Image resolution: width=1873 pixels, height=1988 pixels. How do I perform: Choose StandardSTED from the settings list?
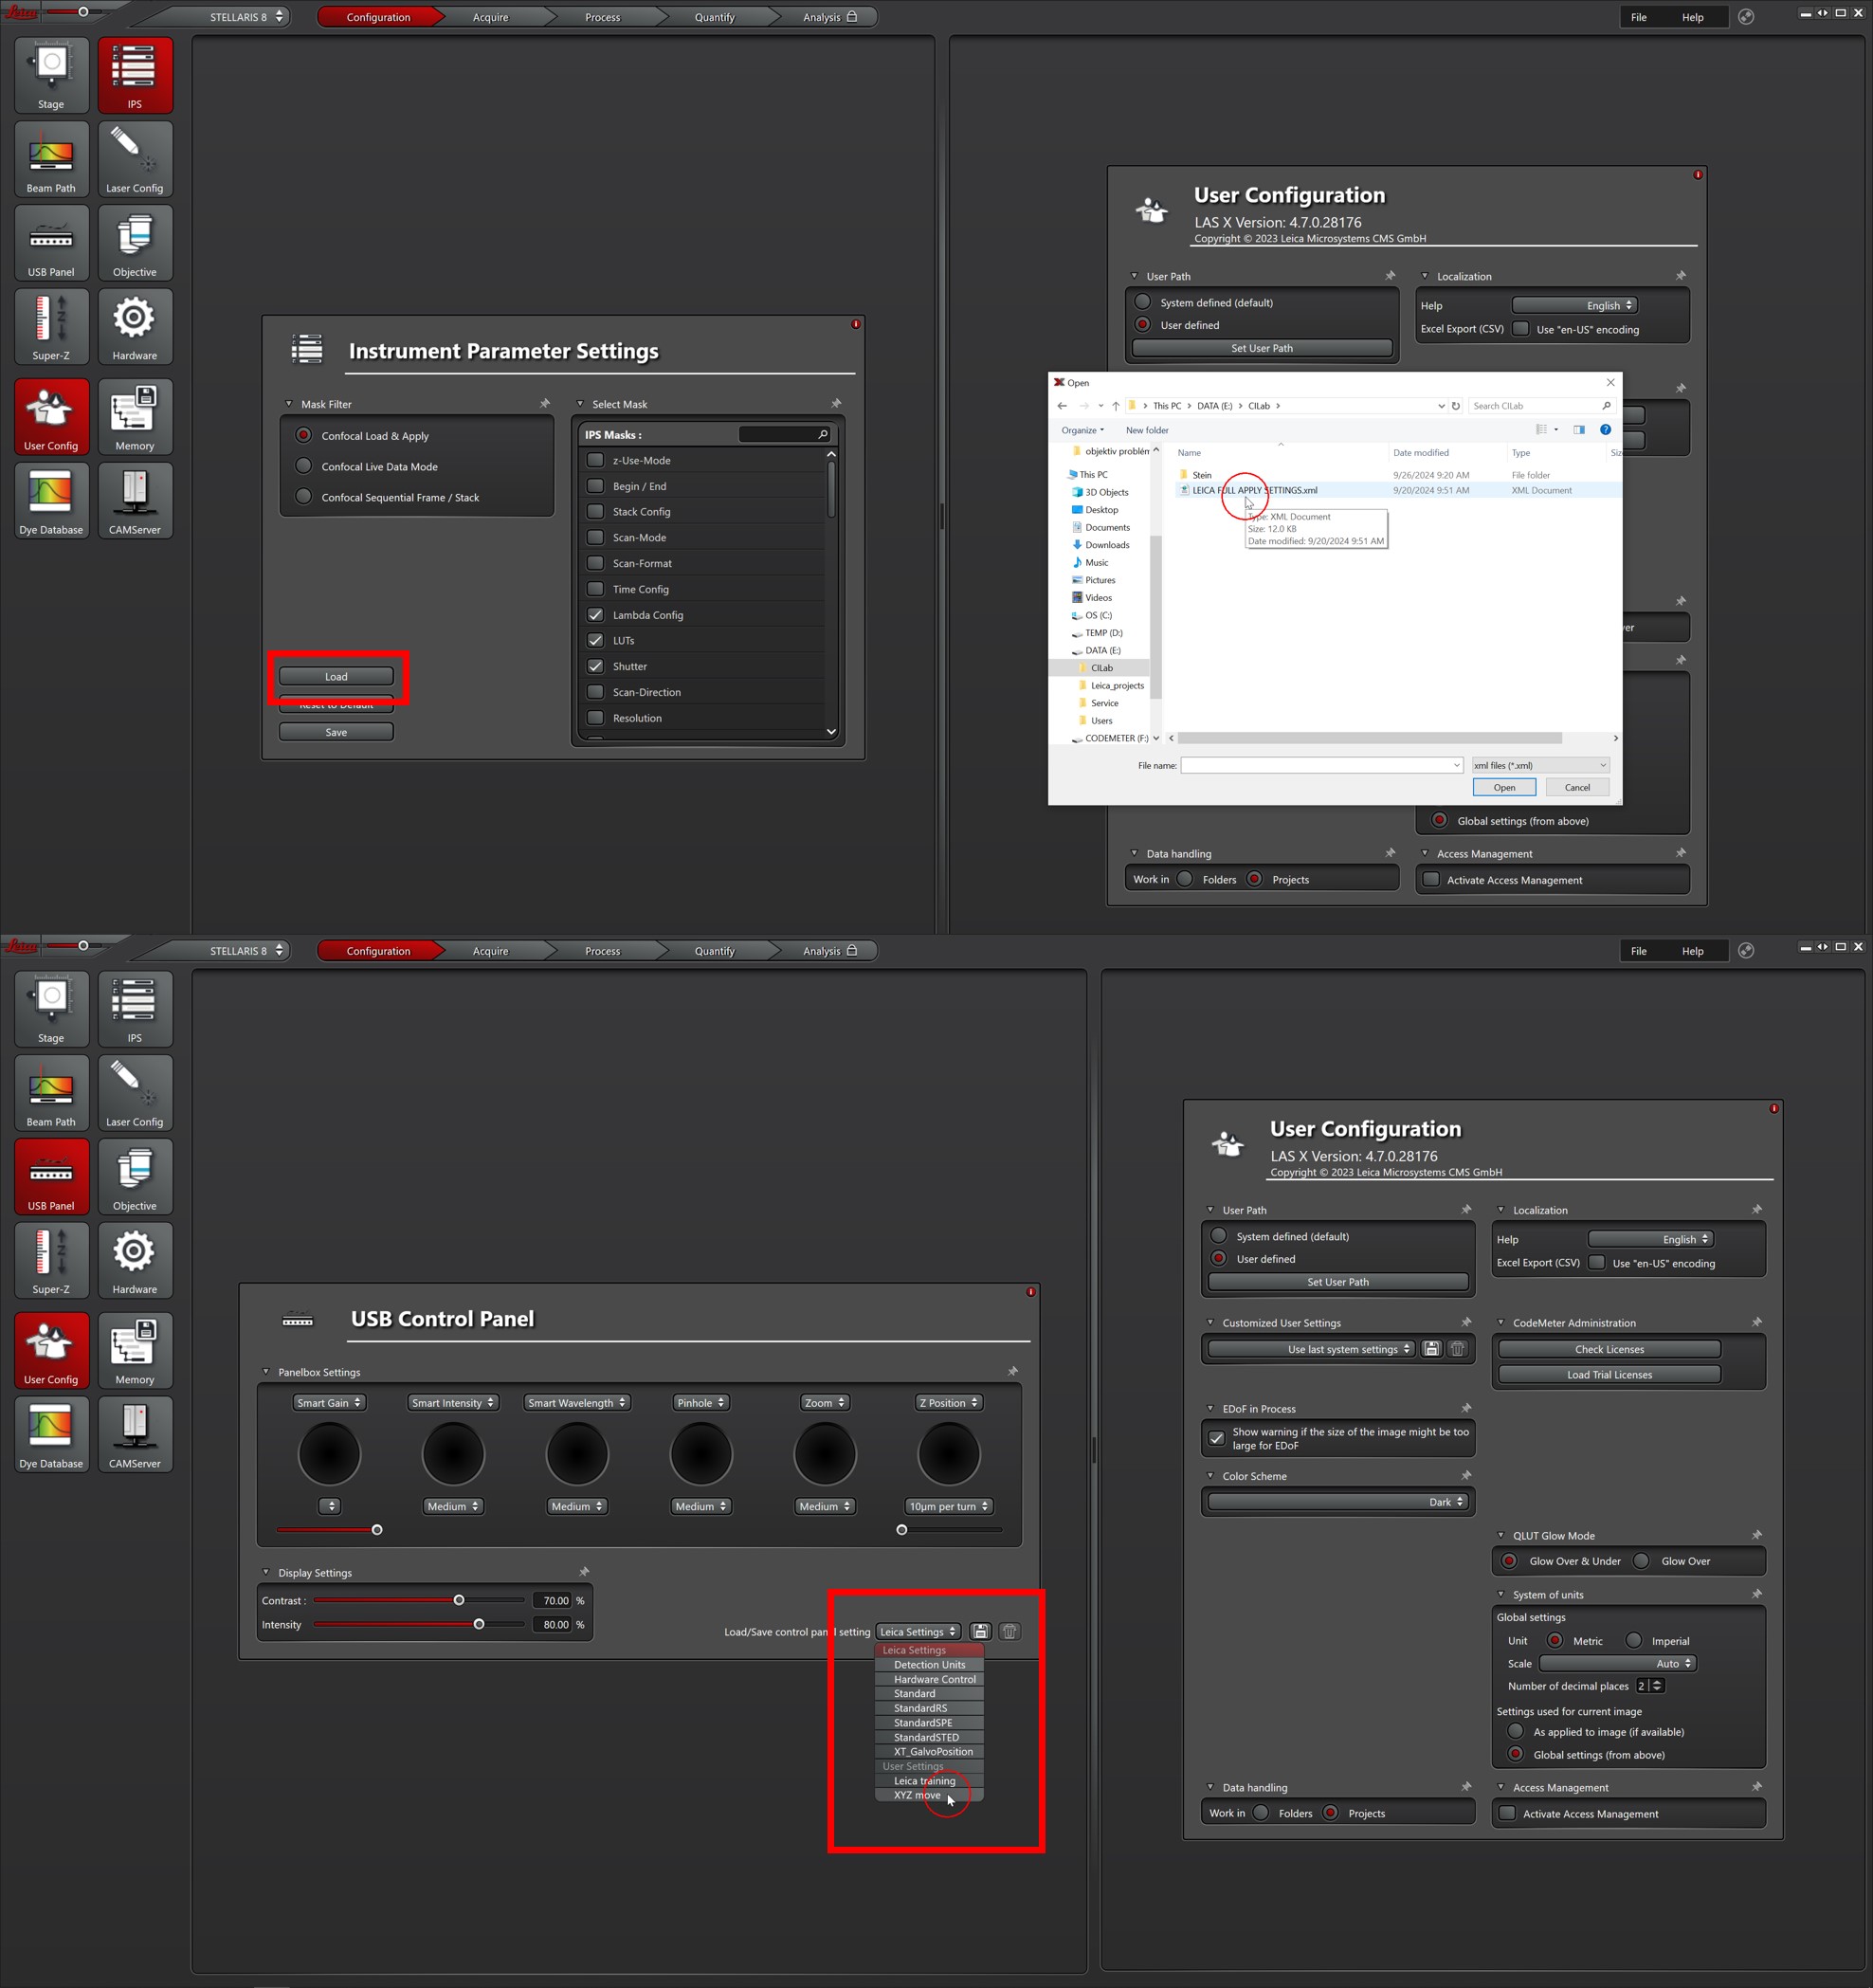tap(929, 1737)
